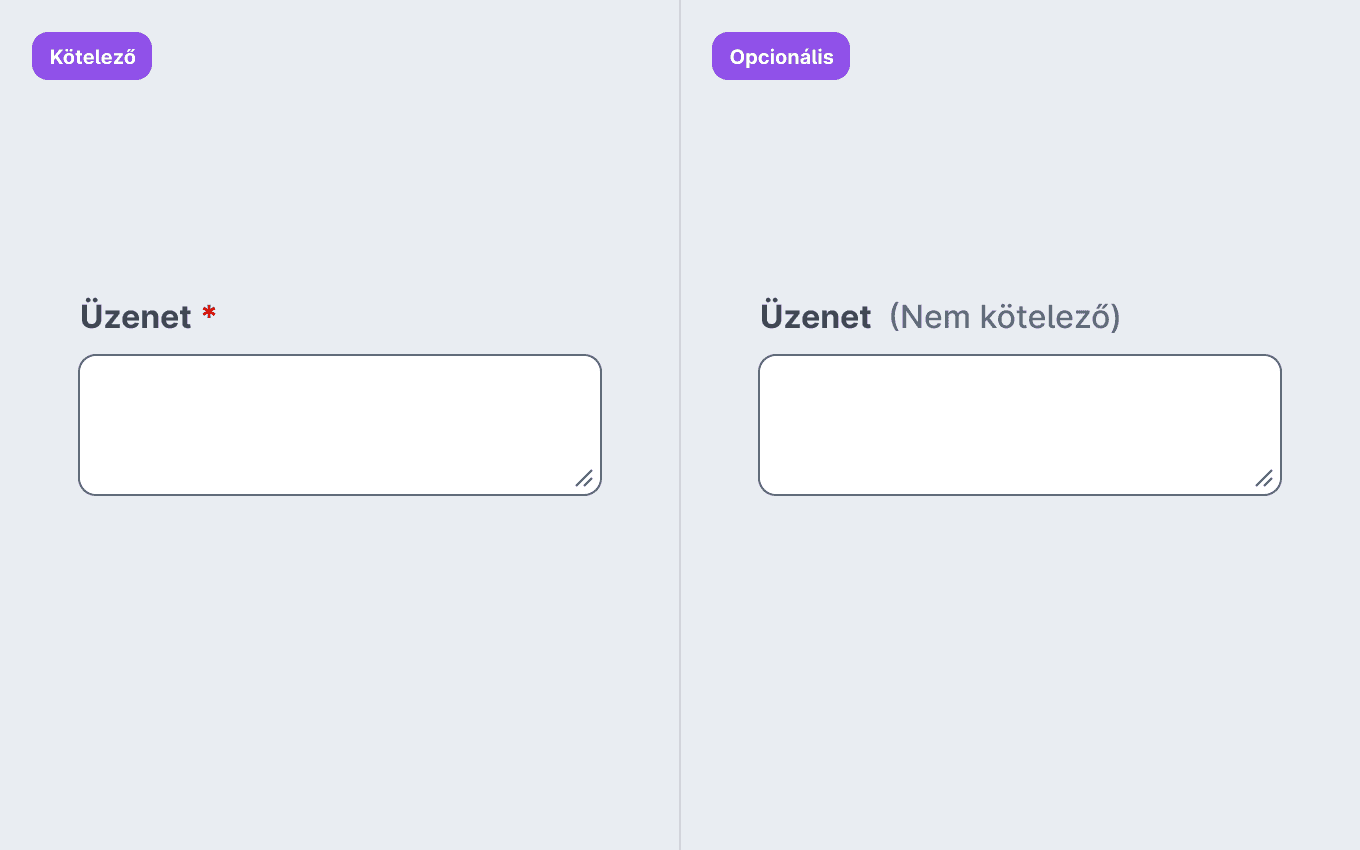
Task: Click the red required asterisk
Action: (209, 315)
